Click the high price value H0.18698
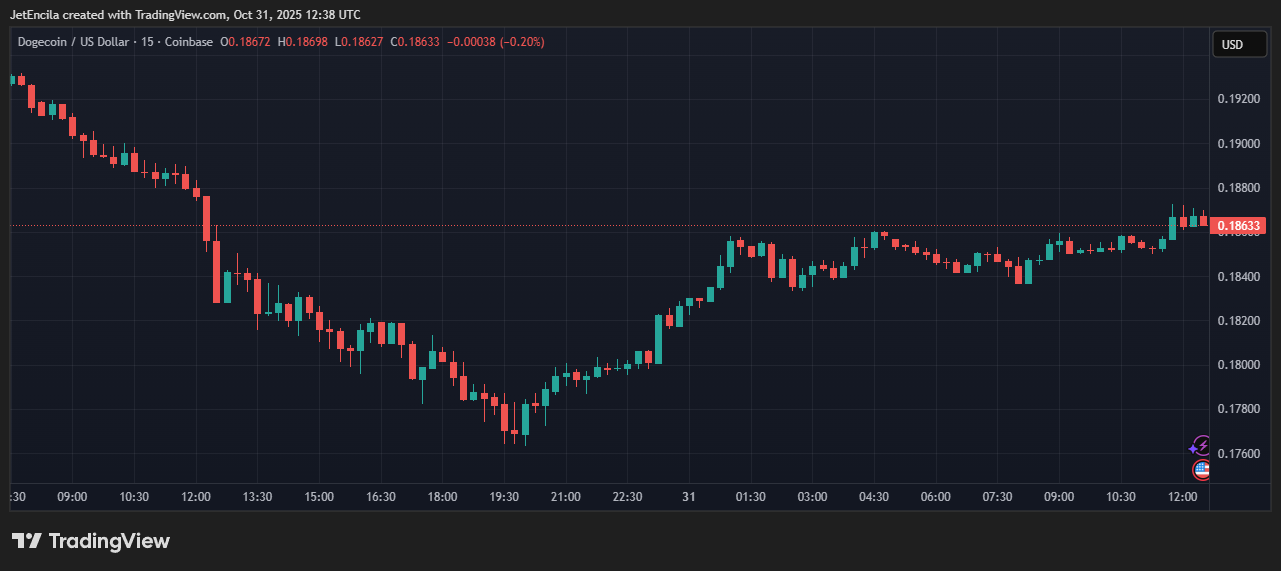Image resolution: width=1281 pixels, height=571 pixels. point(303,42)
